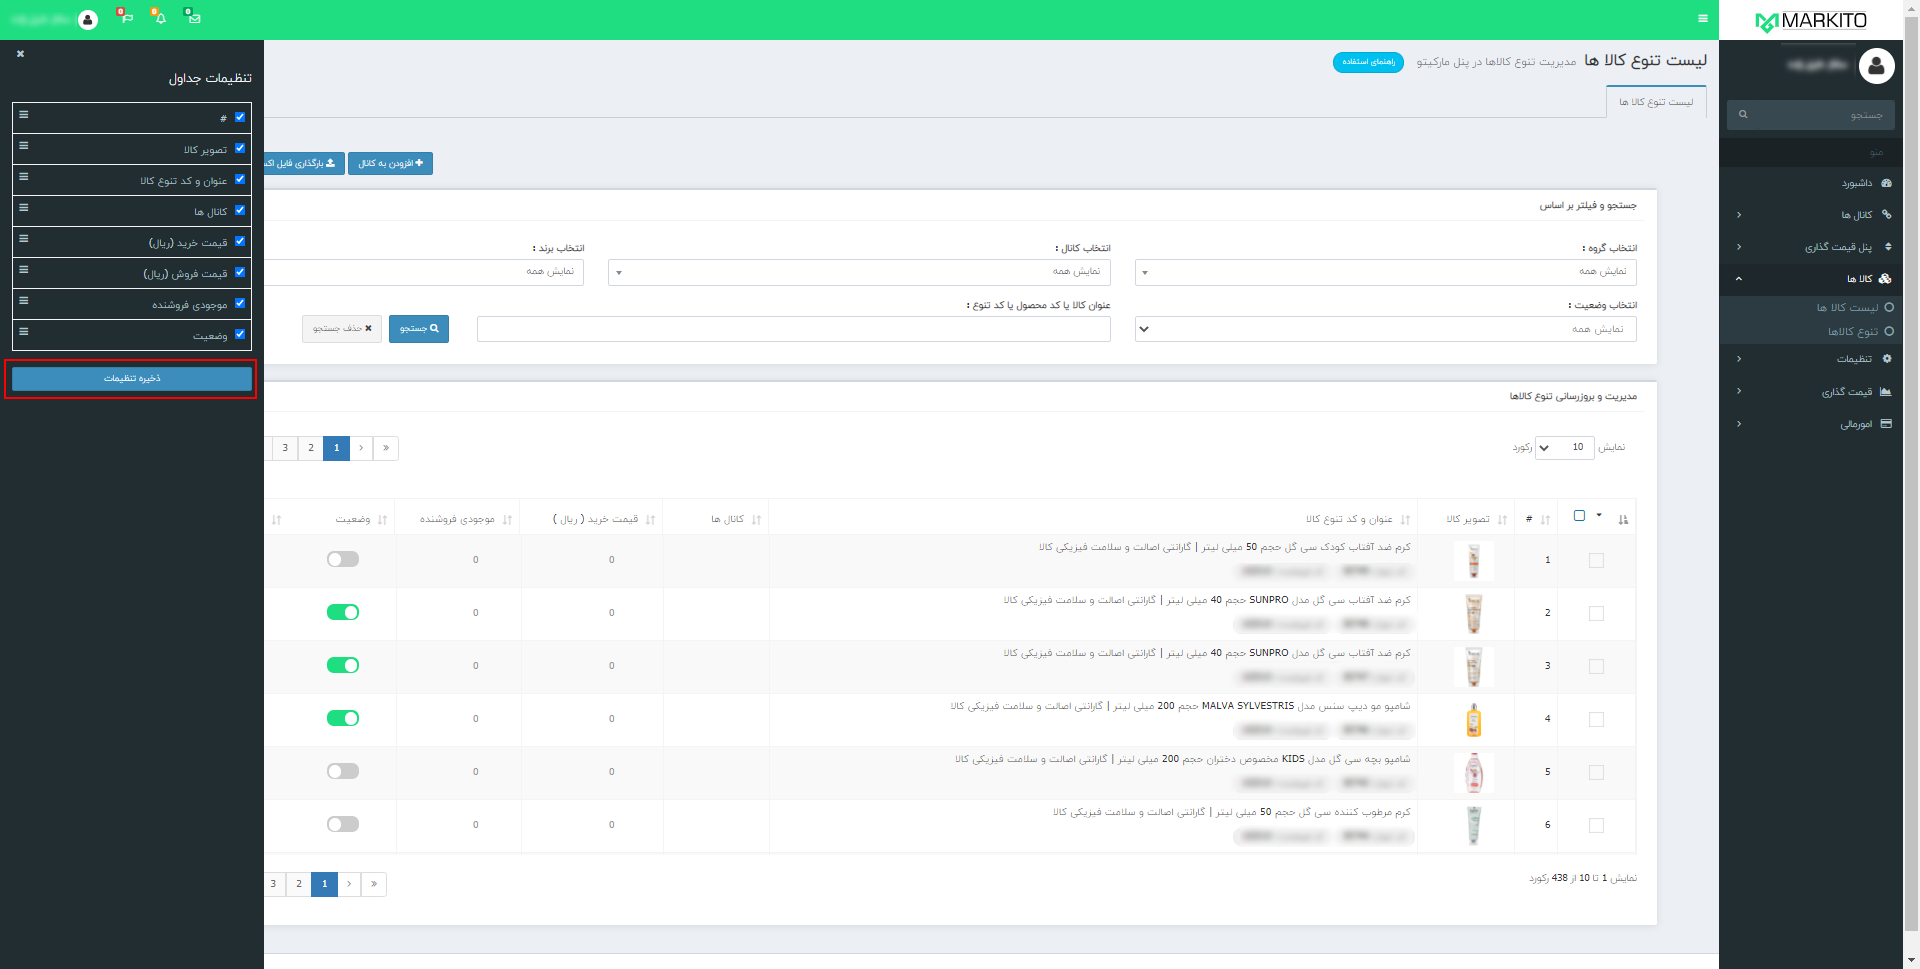Select لیست تنوع کالا ها tab
This screenshot has height=969, width=1920.
[1656, 102]
